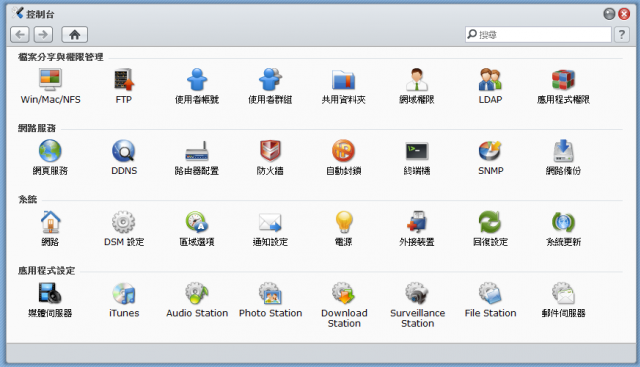The width and height of the screenshot is (640, 367).
Task: Close the 控制台 window
Action: [x=624, y=14]
